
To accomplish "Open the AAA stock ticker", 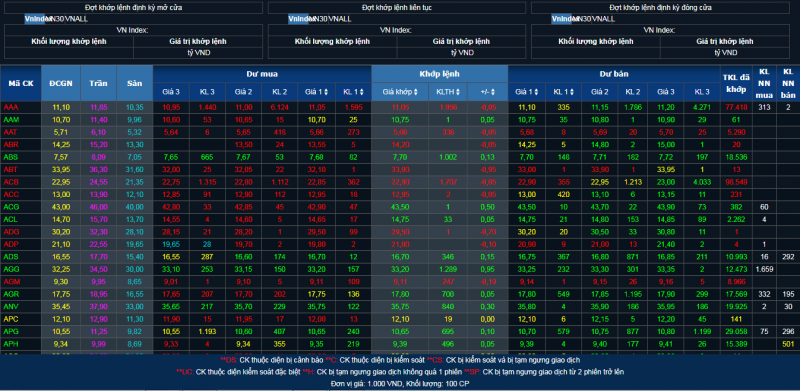I will [x=10, y=107].
